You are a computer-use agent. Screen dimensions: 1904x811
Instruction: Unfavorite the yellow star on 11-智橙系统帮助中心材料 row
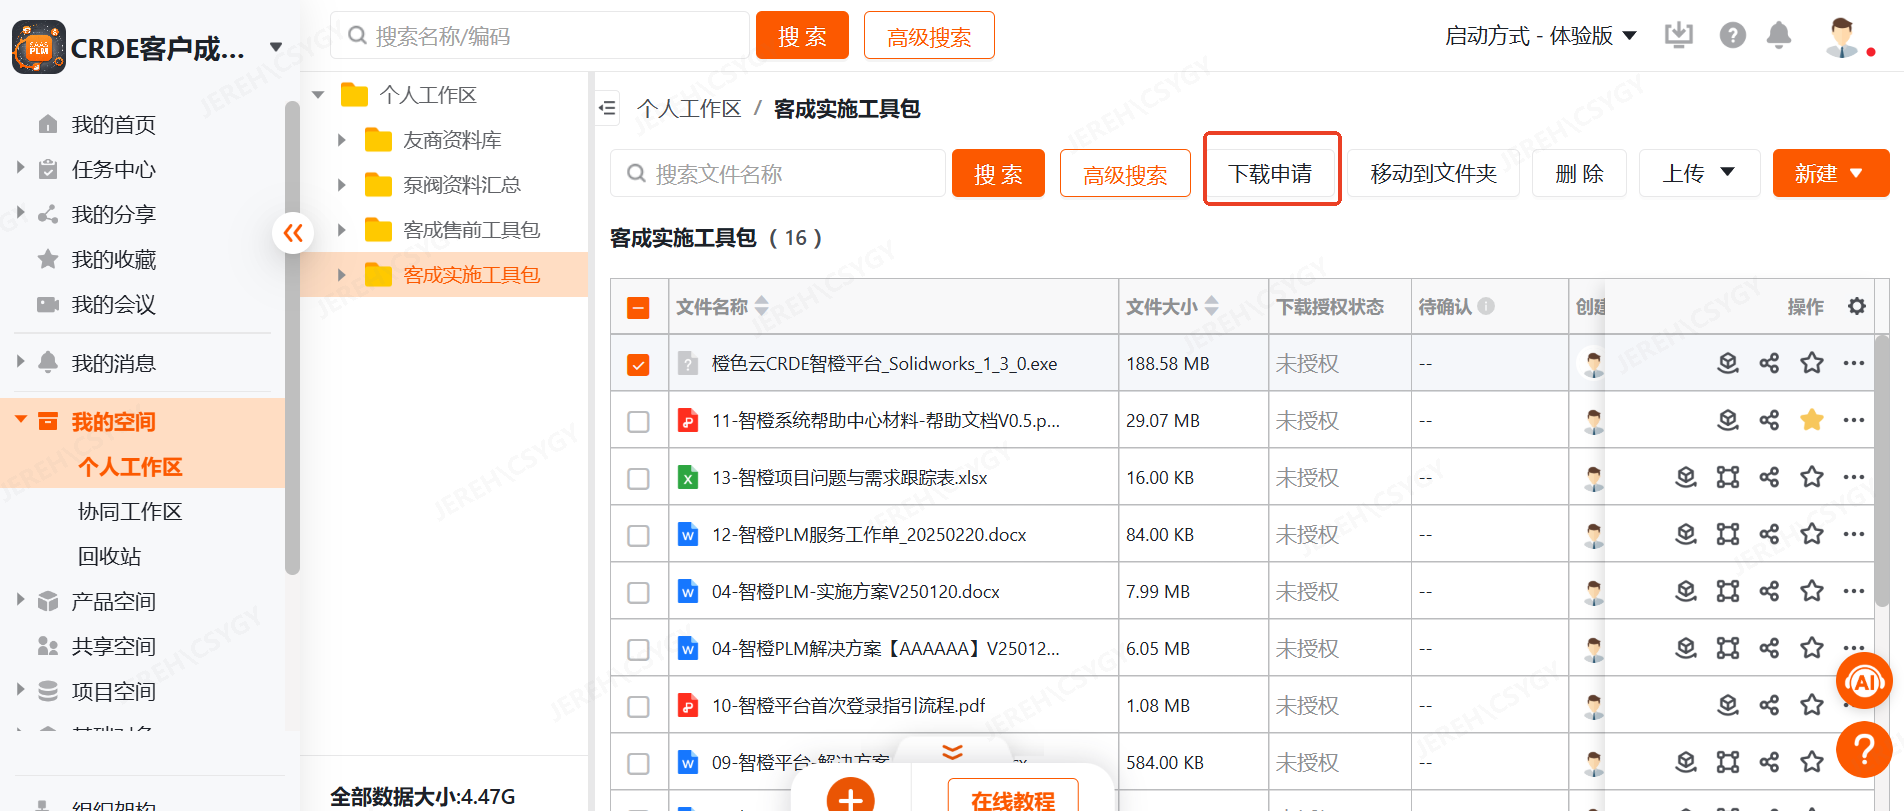pos(1811,420)
